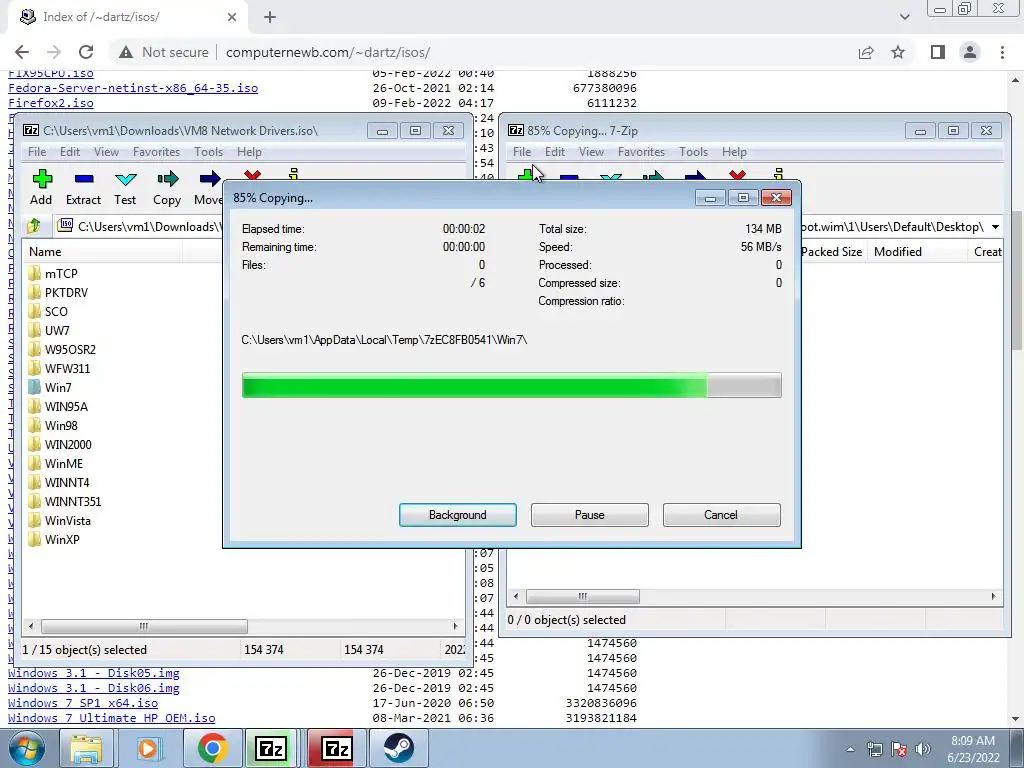
Task: Pause the copying operation
Action: pyautogui.click(x=590, y=515)
